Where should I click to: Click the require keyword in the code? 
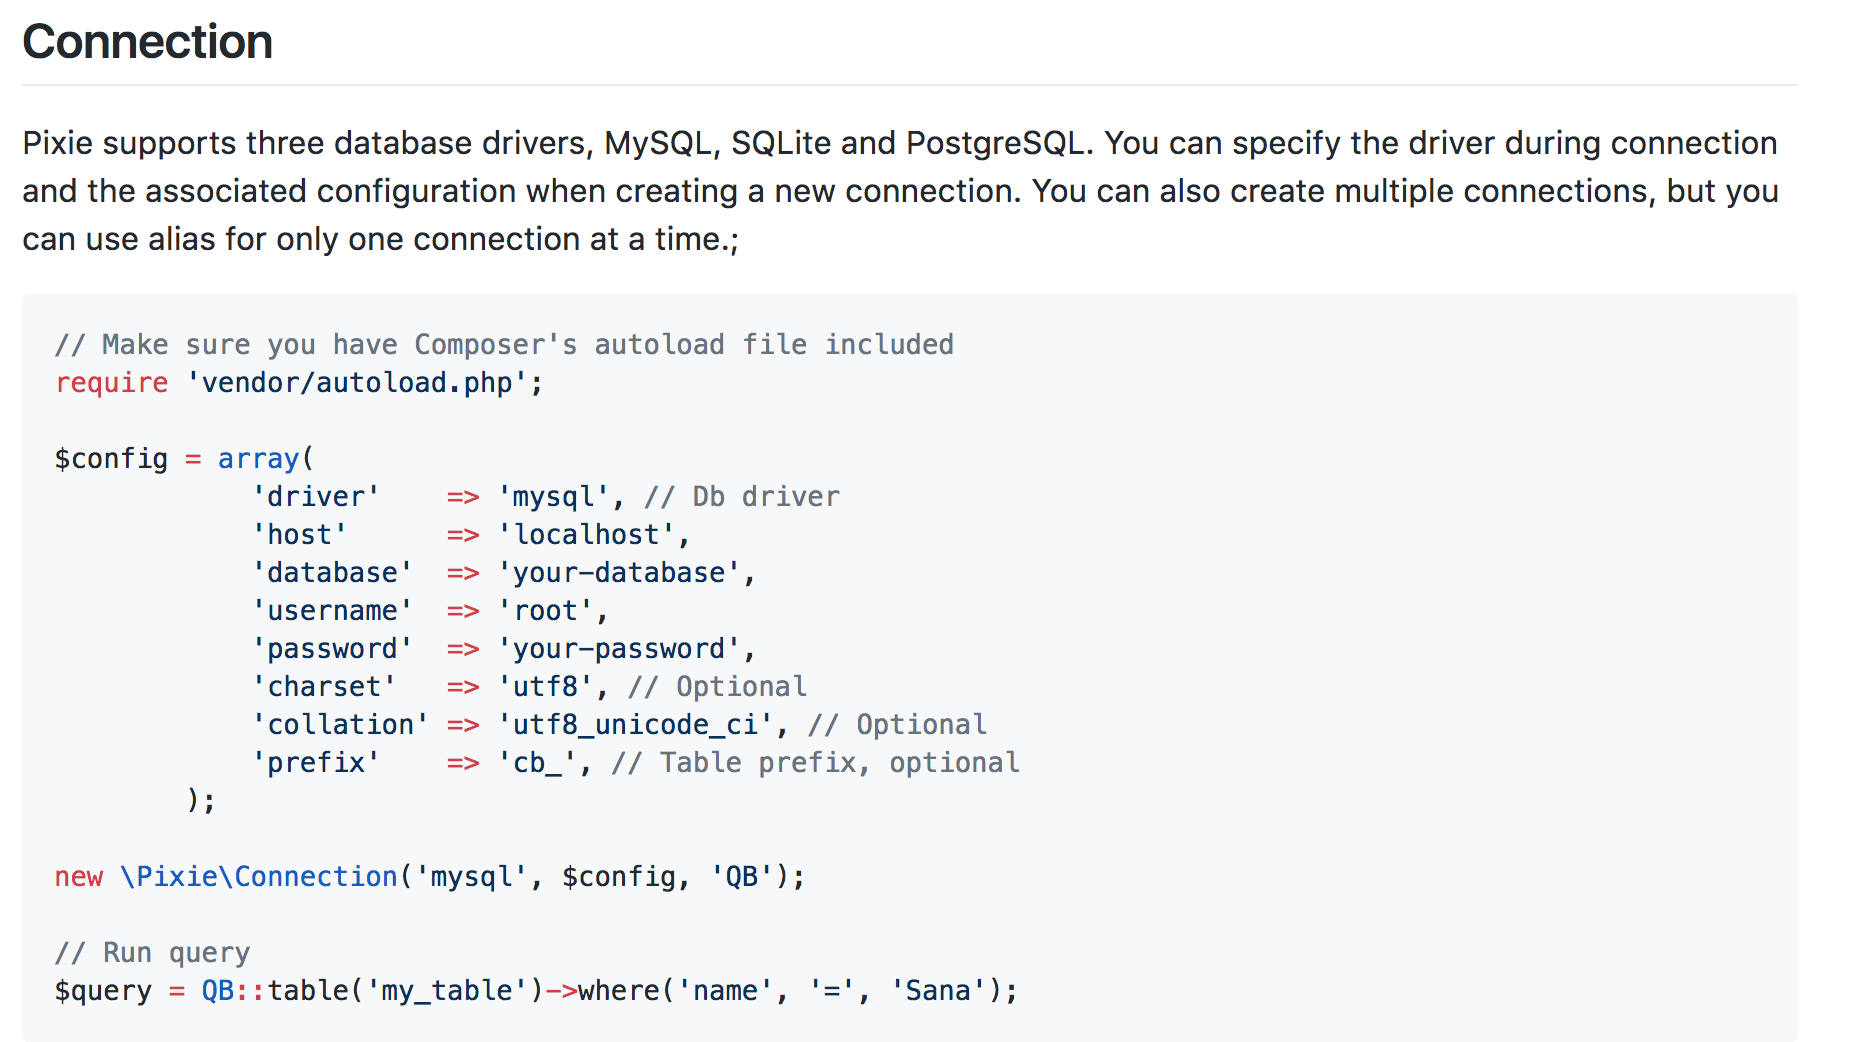click(111, 383)
